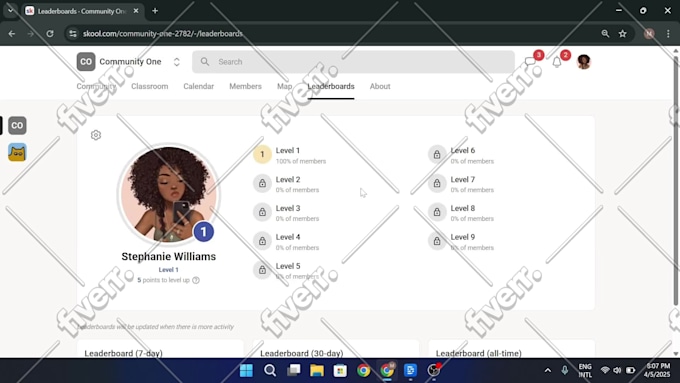Image resolution: width=680 pixels, height=383 pixels.
Task: Switch to the Map tab
Action: (x=284, y=86)
